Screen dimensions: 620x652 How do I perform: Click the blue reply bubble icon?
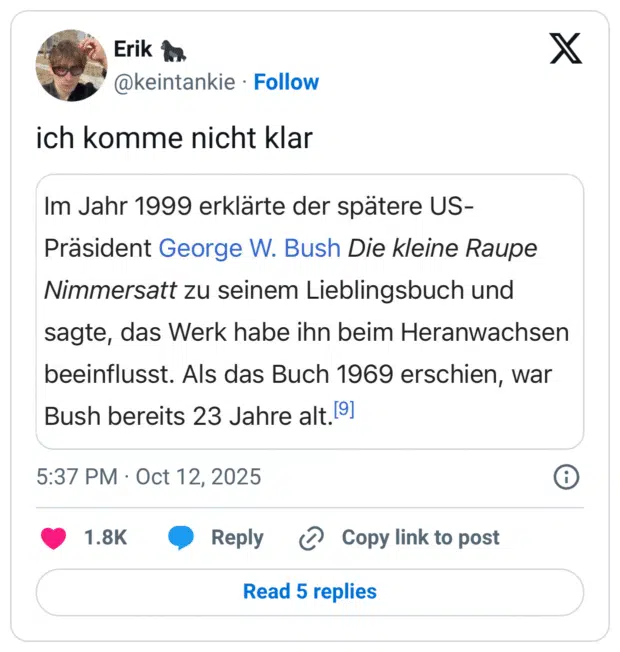pos(181,537)
